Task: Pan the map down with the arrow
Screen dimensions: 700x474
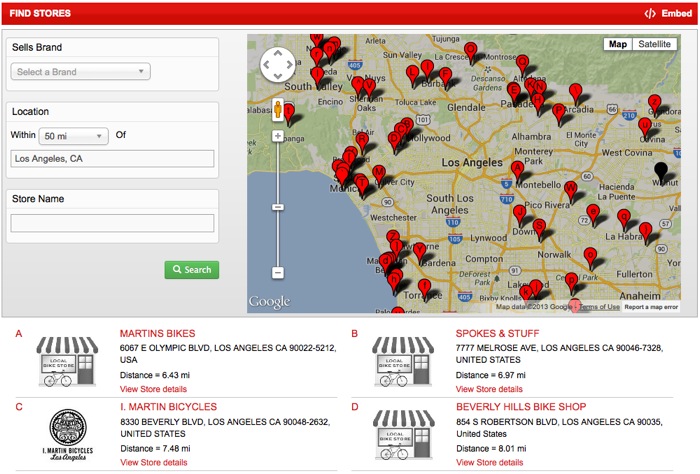Action: (278, 76)
